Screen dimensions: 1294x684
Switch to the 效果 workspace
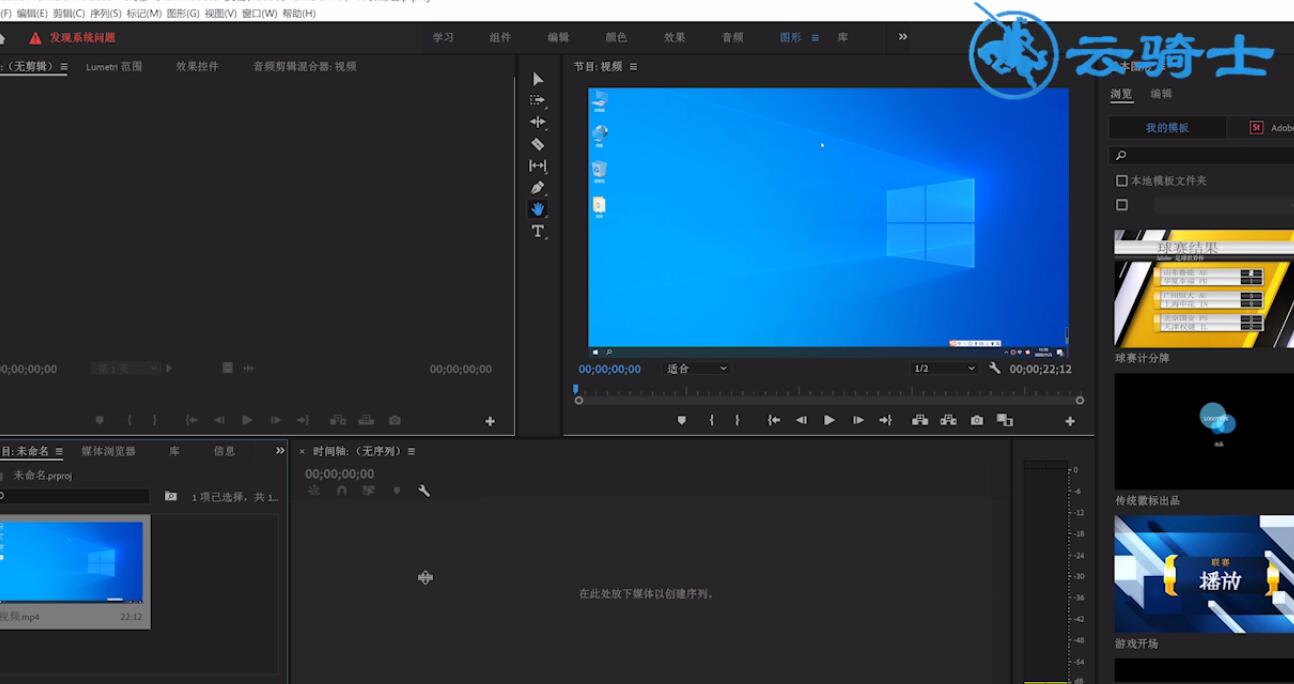point(675,37)
